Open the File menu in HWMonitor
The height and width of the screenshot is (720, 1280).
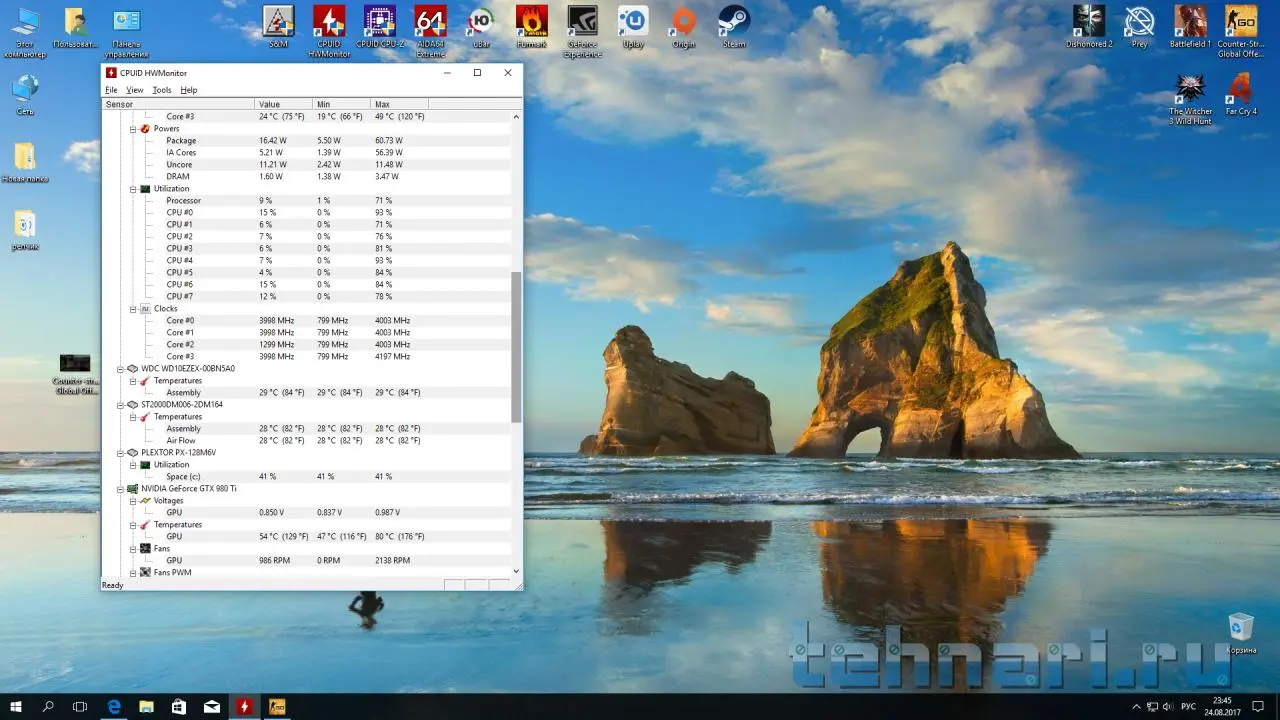point(111,90)
